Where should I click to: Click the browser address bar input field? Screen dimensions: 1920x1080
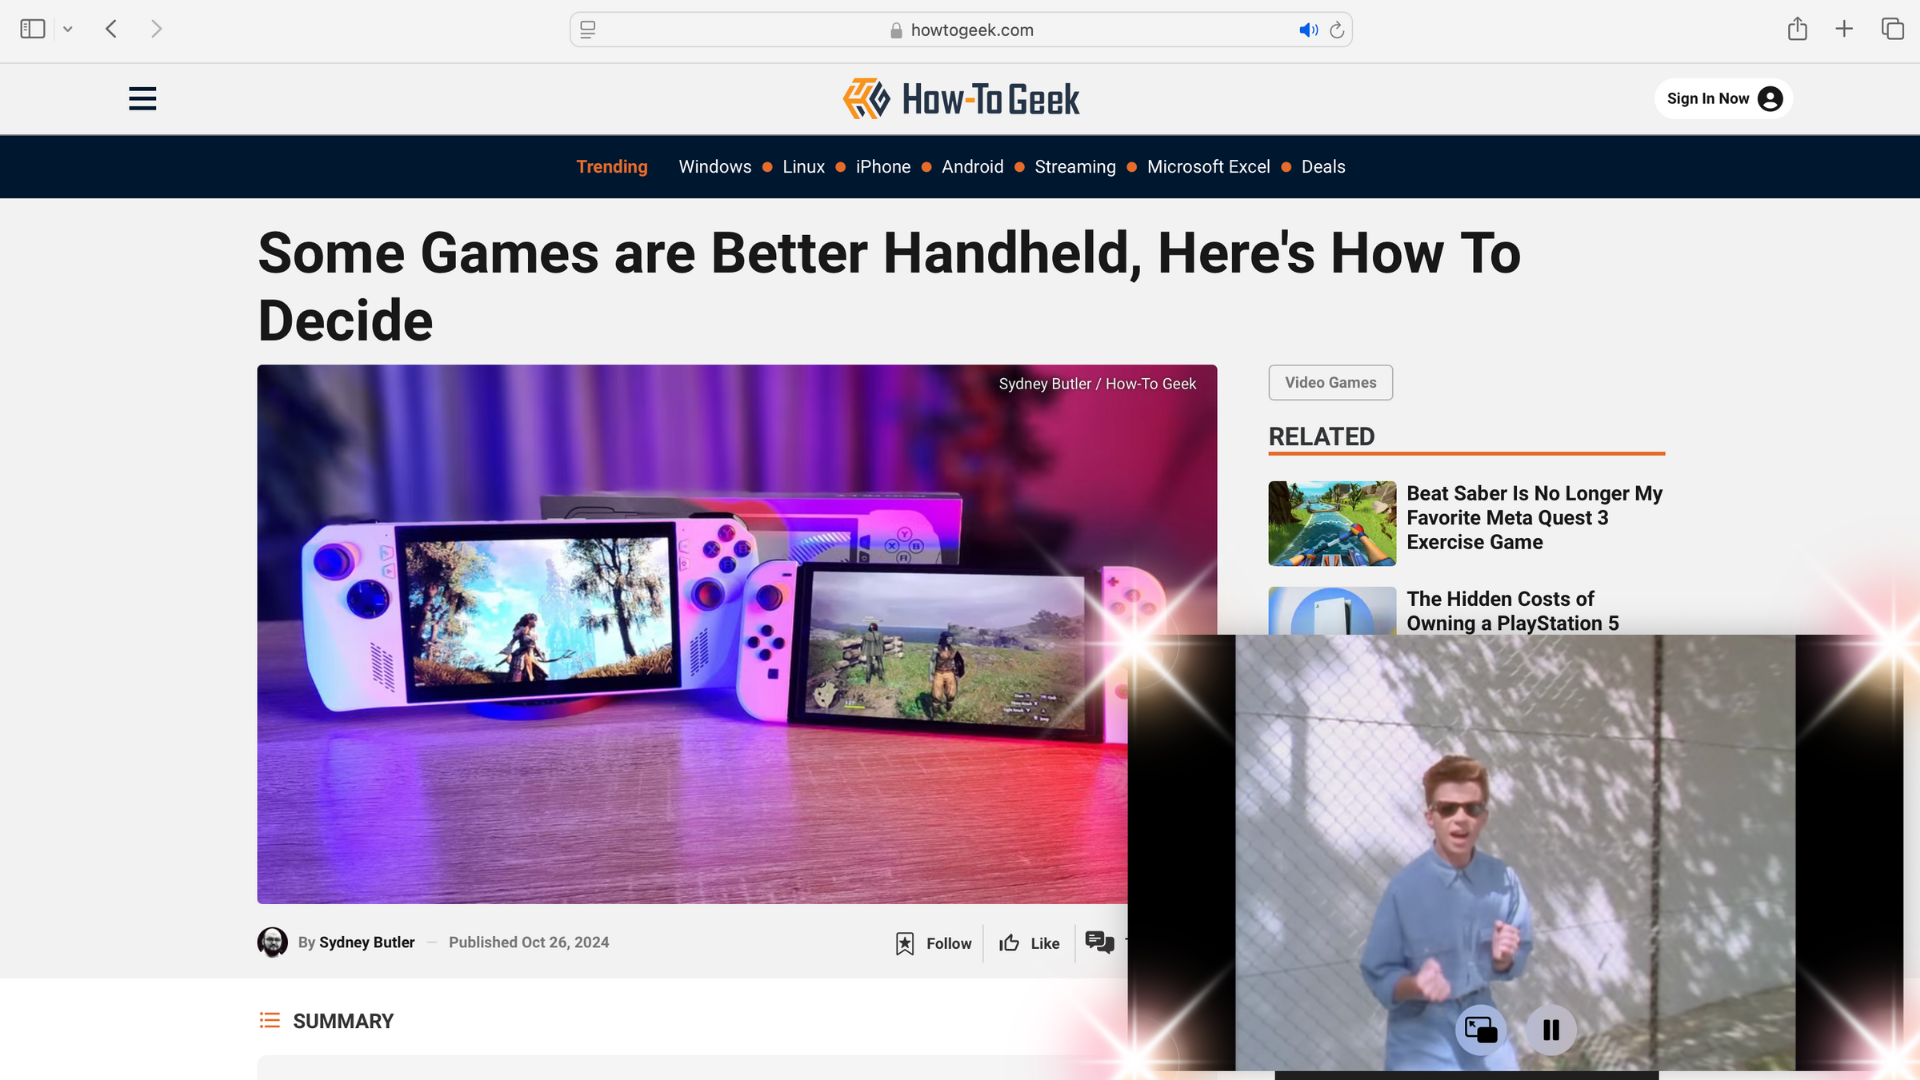(x=960, y=29)
